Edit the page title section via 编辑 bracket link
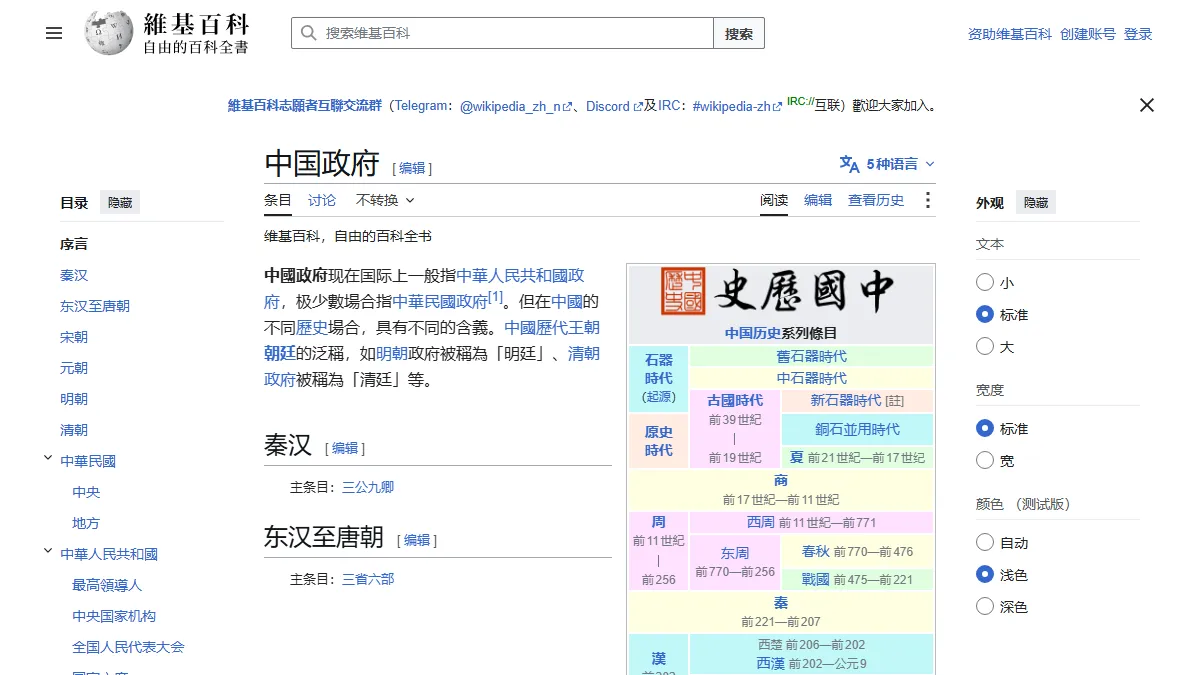The image size is (1200, 675). pos(412,168)
